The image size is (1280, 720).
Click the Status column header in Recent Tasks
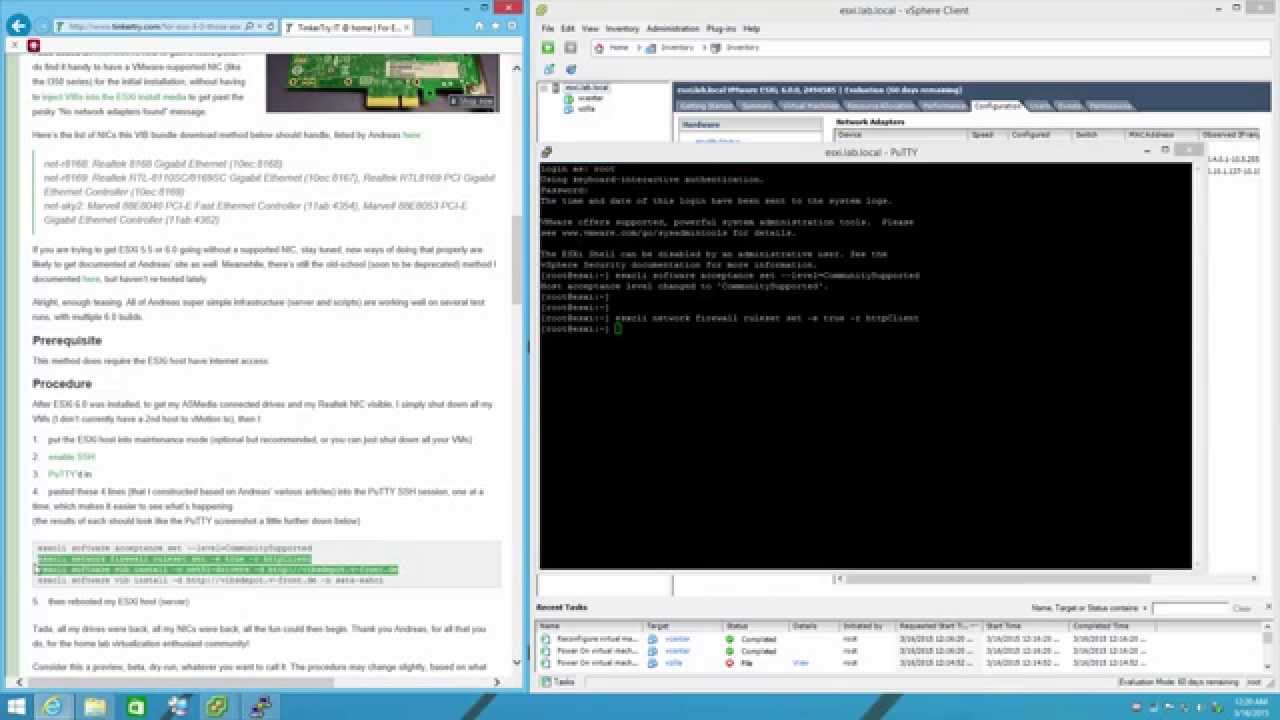point(755,626)
